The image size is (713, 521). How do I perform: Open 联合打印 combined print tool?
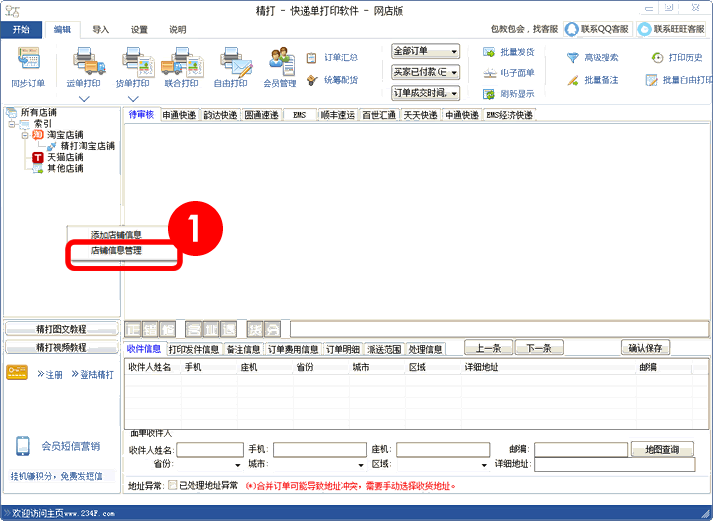tap(181, 66)
